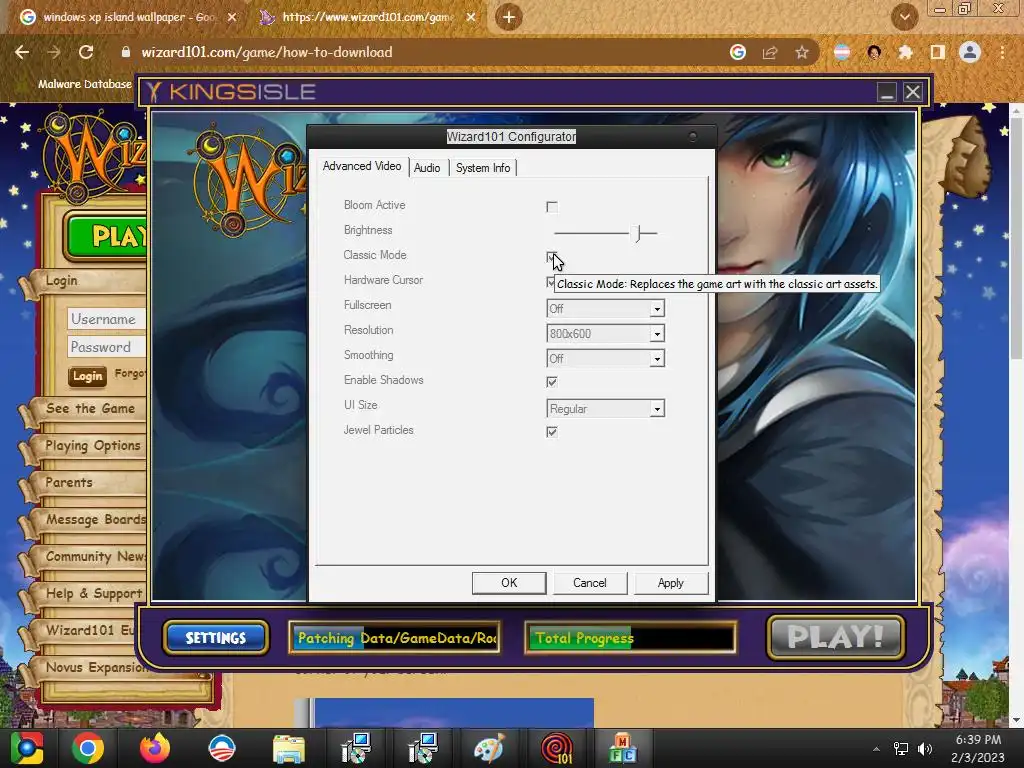Switch to the wizard101.com browser tab
1024x768 pixels.
click(x=367, y=17)
